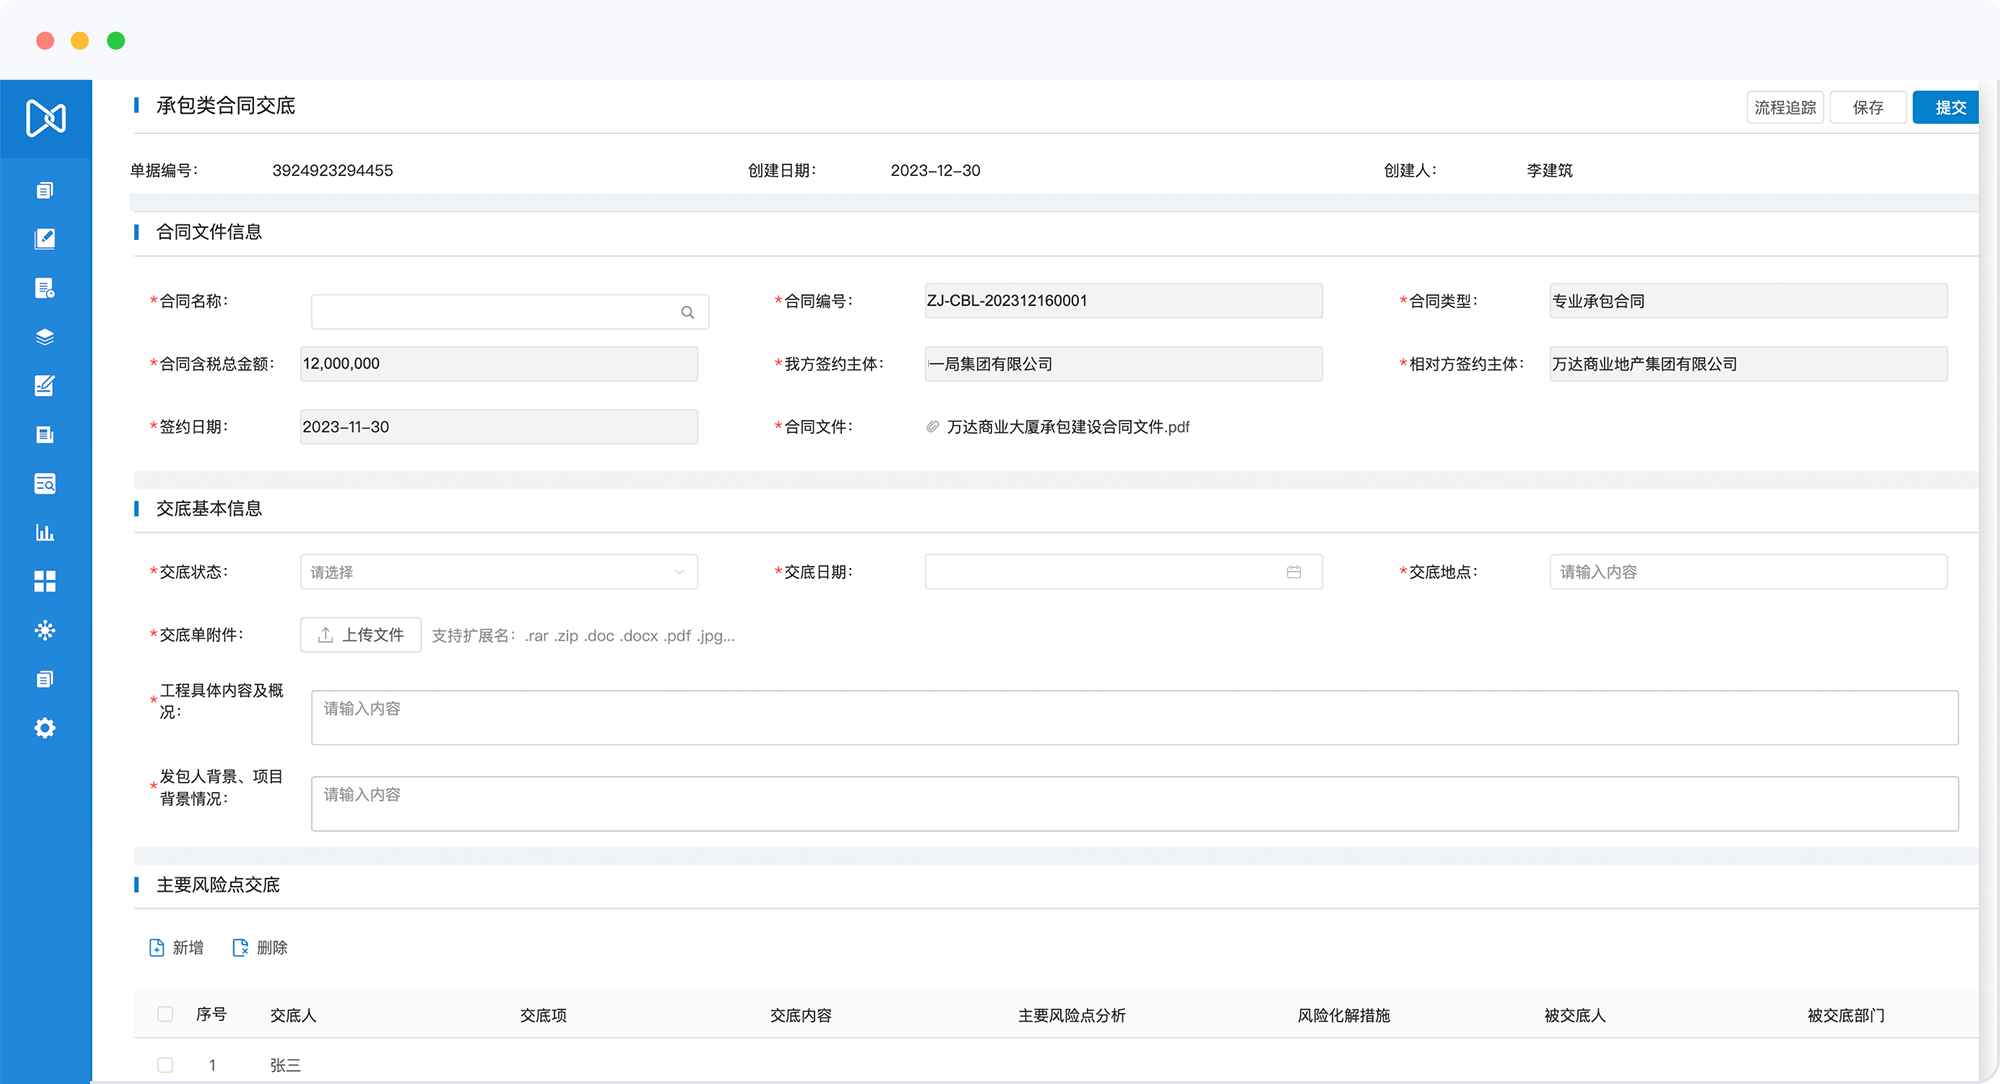Viewport: 2000px width, 1084px height.
Task: Expand the 交底状态 dropdown
Action: click(498, 572)
